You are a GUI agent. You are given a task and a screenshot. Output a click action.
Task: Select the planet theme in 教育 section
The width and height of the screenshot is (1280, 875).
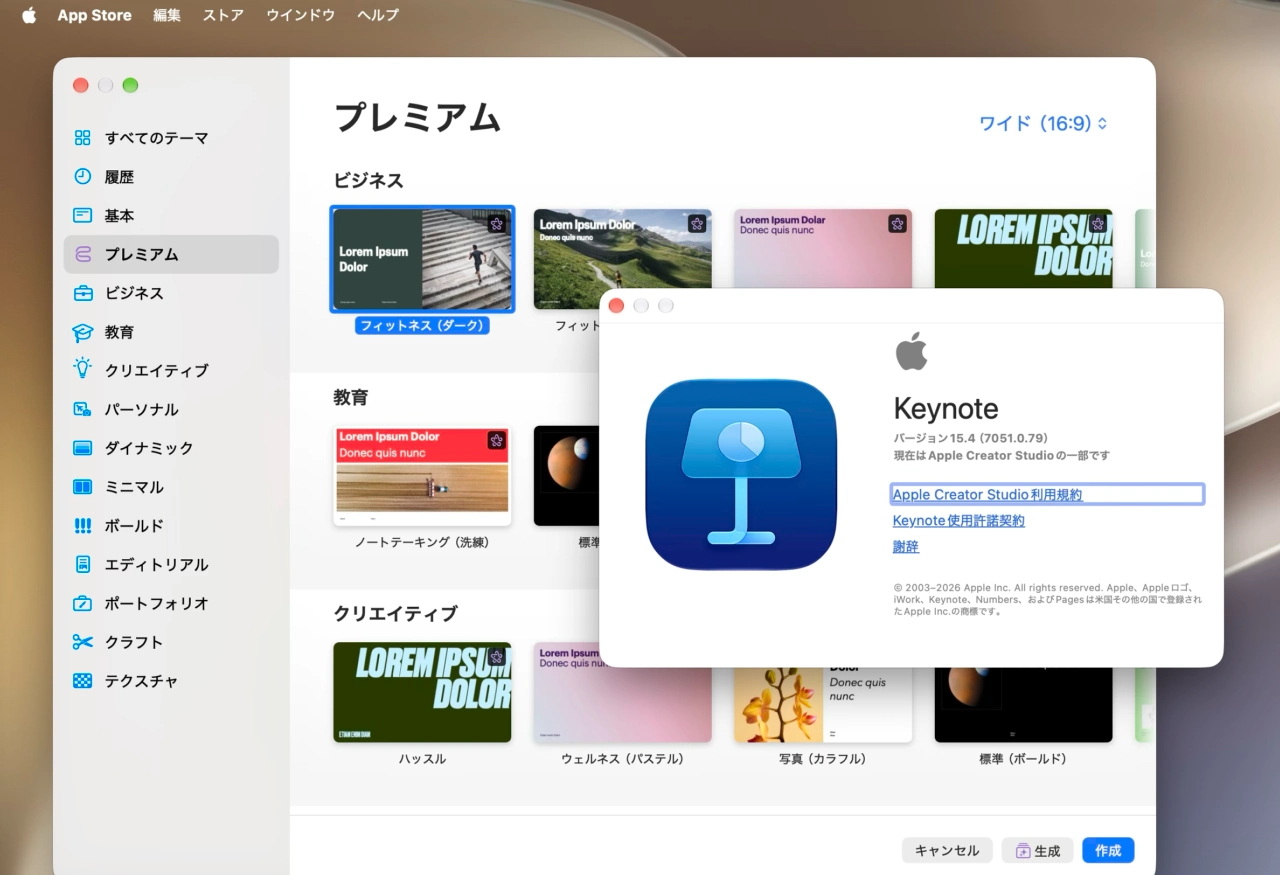(x=566, y=476)
